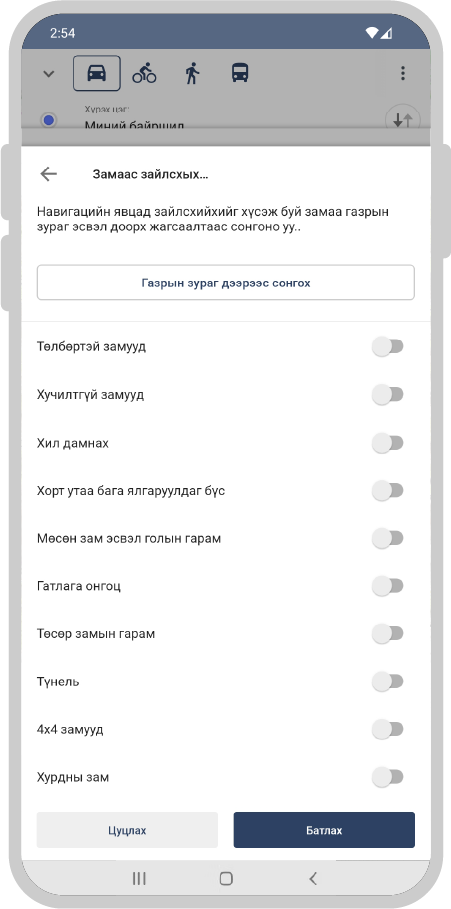
Task: Tap the swap start and destination icon
Action: coord(402,120)
